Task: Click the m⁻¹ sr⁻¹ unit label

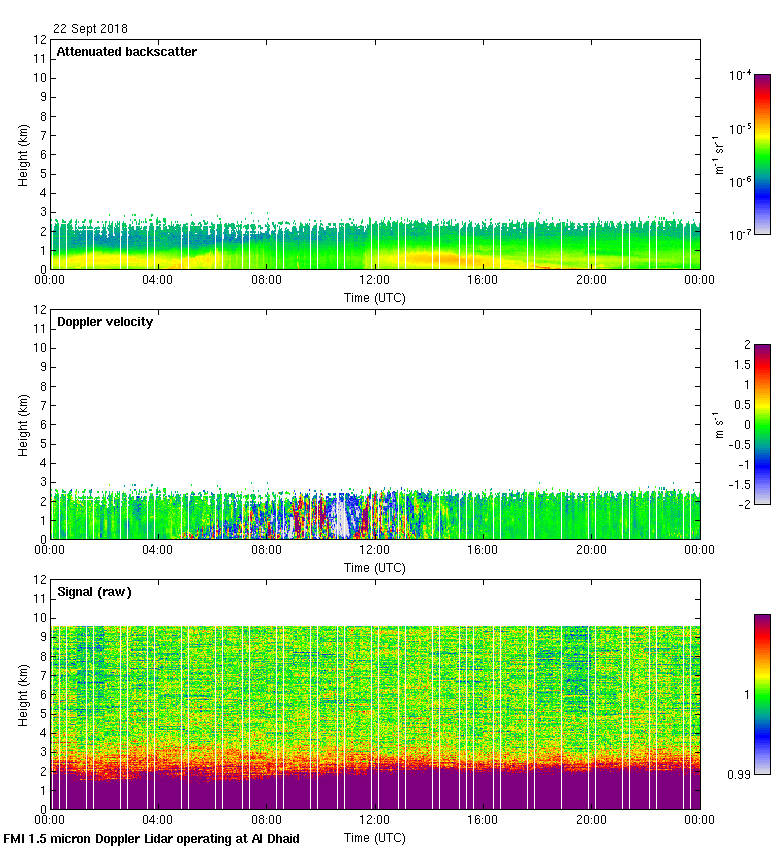Action: [x=718, y=155]
